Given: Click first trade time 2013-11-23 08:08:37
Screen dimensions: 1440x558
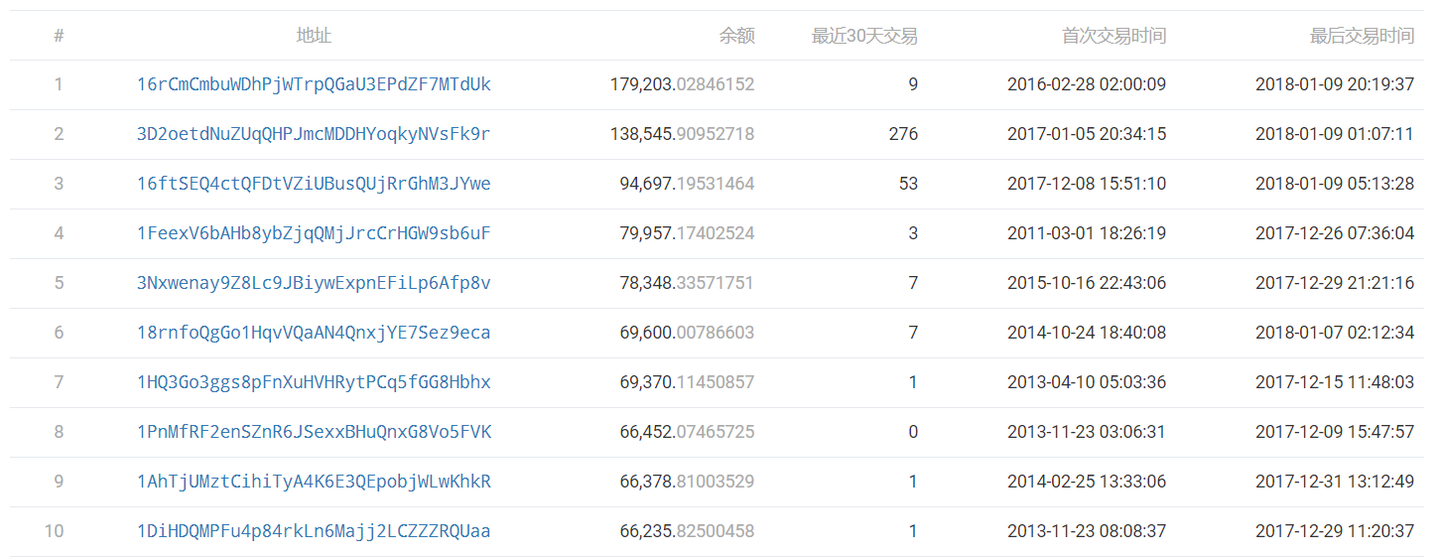Looking at the screenshot, I should (x=1086, y=532).
